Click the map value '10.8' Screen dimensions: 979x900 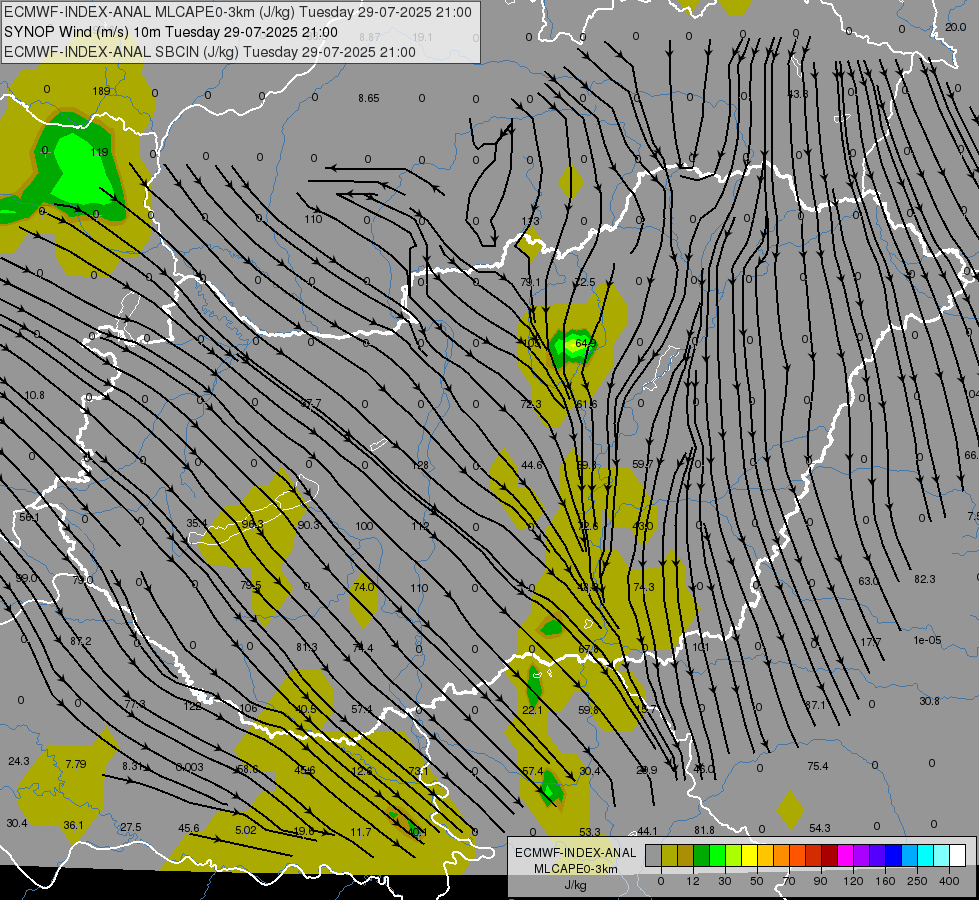coord(34,395)
